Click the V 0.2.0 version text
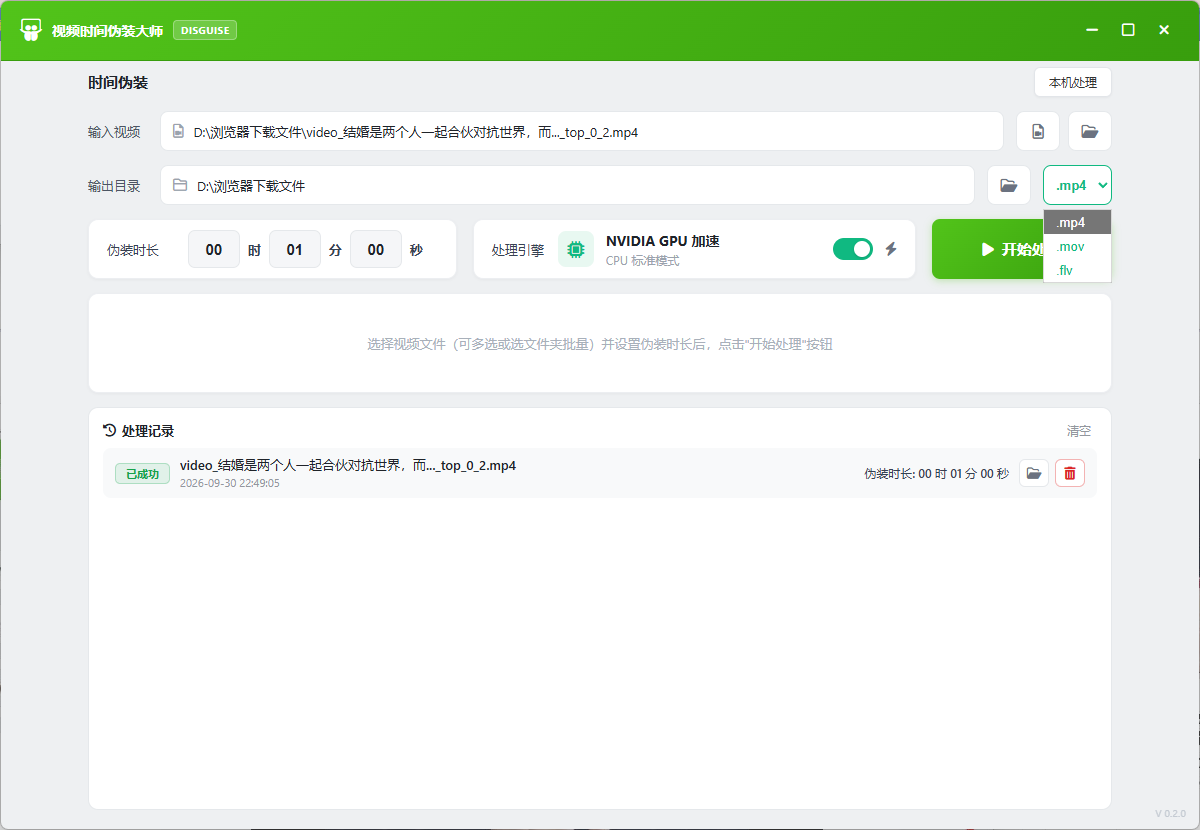The height and width of the screenshot is (830, 1200). (x=1170, y=813)
